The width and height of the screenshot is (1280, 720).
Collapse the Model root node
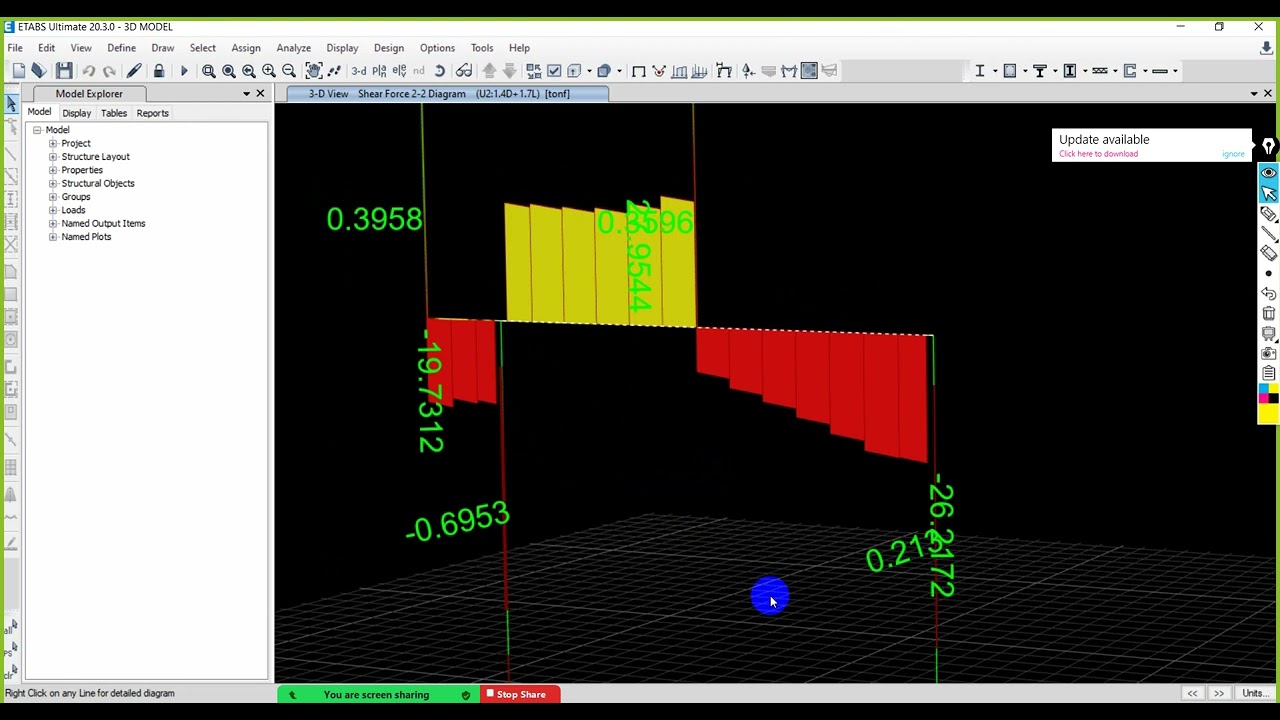(x=37, y=130)
